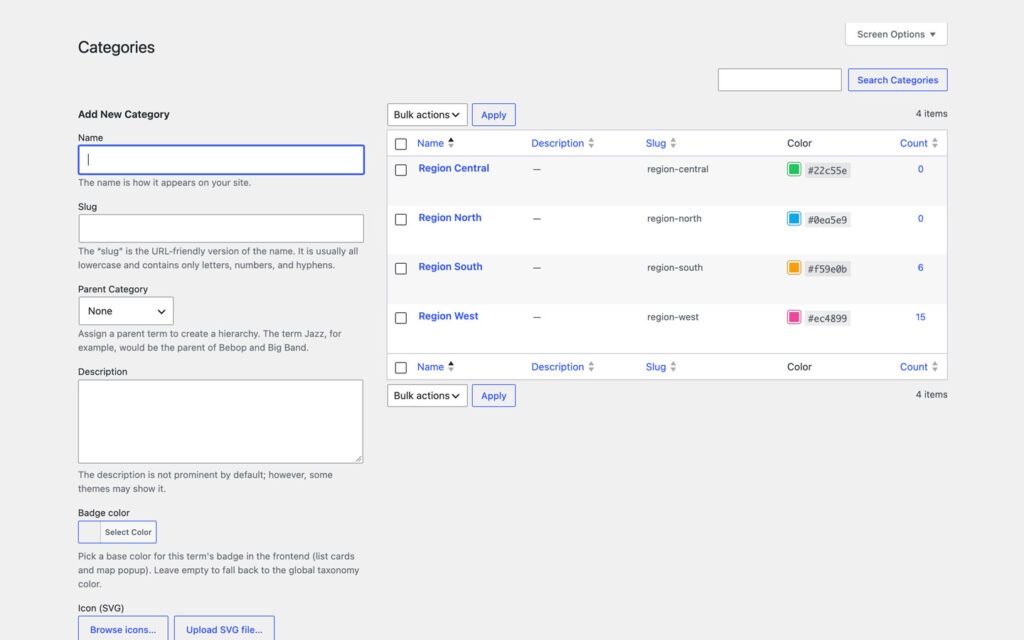Click the green Region Central color swatch
The height and width of the screenshot is (640, 1024).
[794, 169]
